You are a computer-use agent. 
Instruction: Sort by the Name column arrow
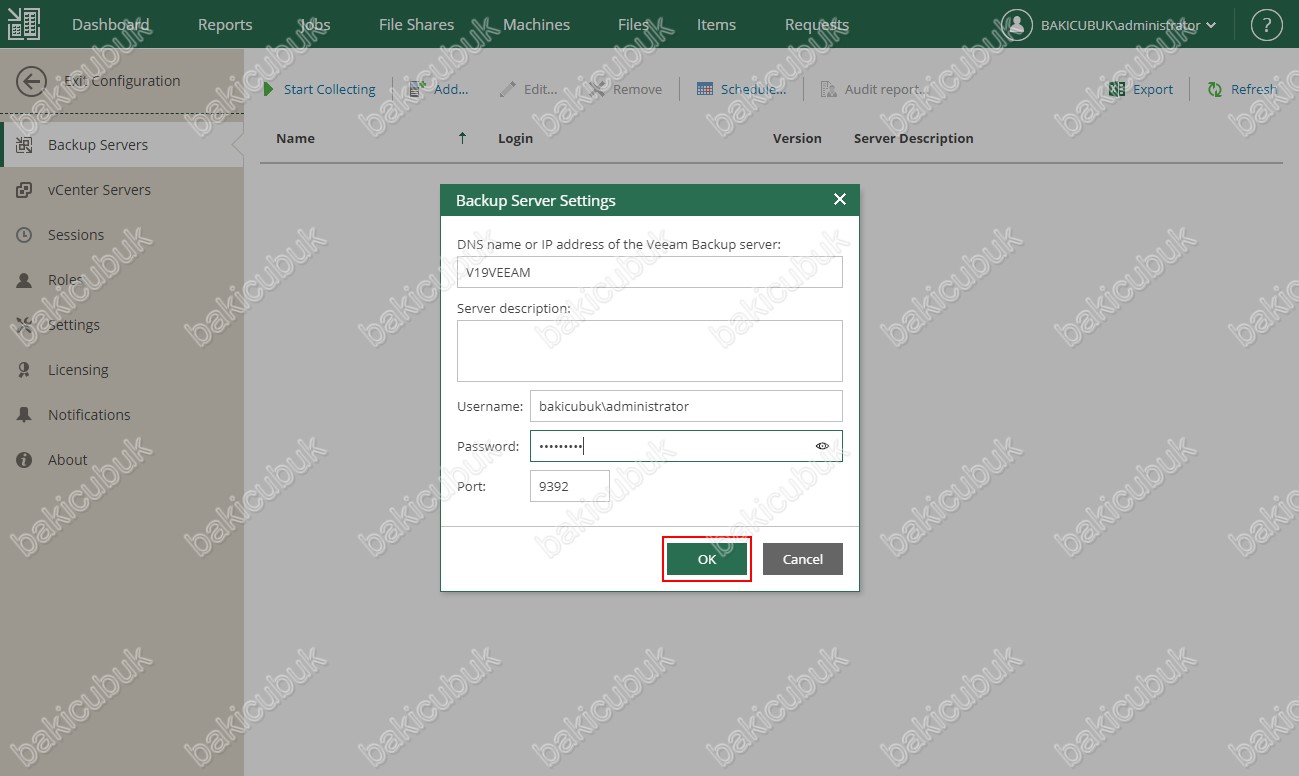click(x=462, y=139)
